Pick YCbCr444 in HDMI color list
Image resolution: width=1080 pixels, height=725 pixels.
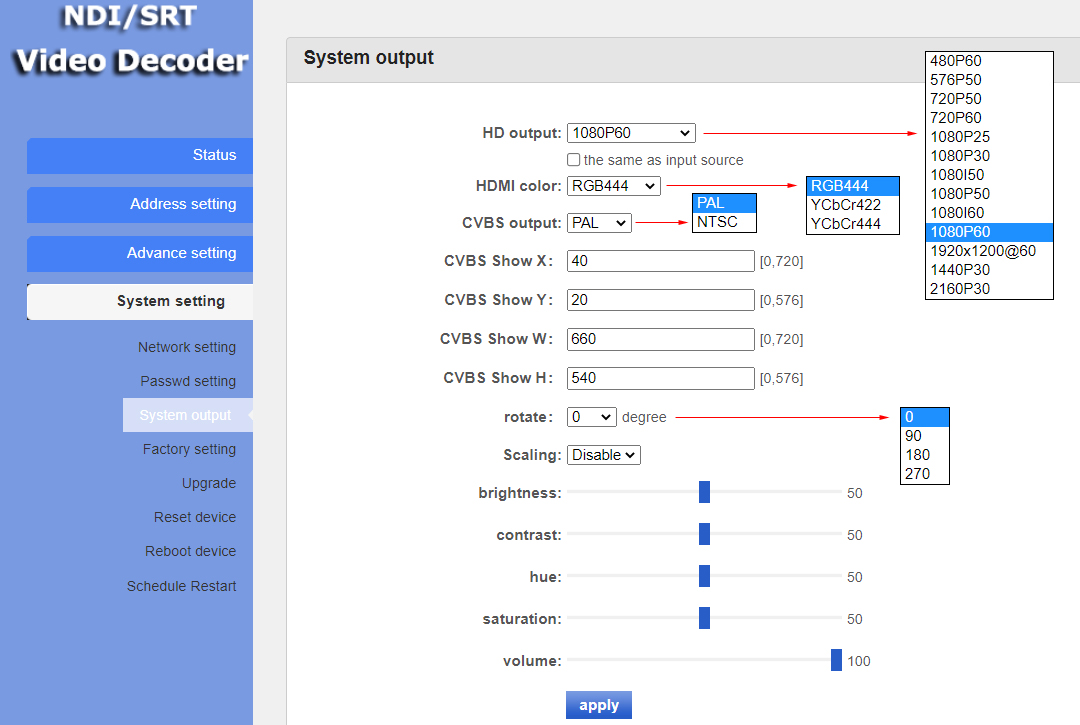853,224
